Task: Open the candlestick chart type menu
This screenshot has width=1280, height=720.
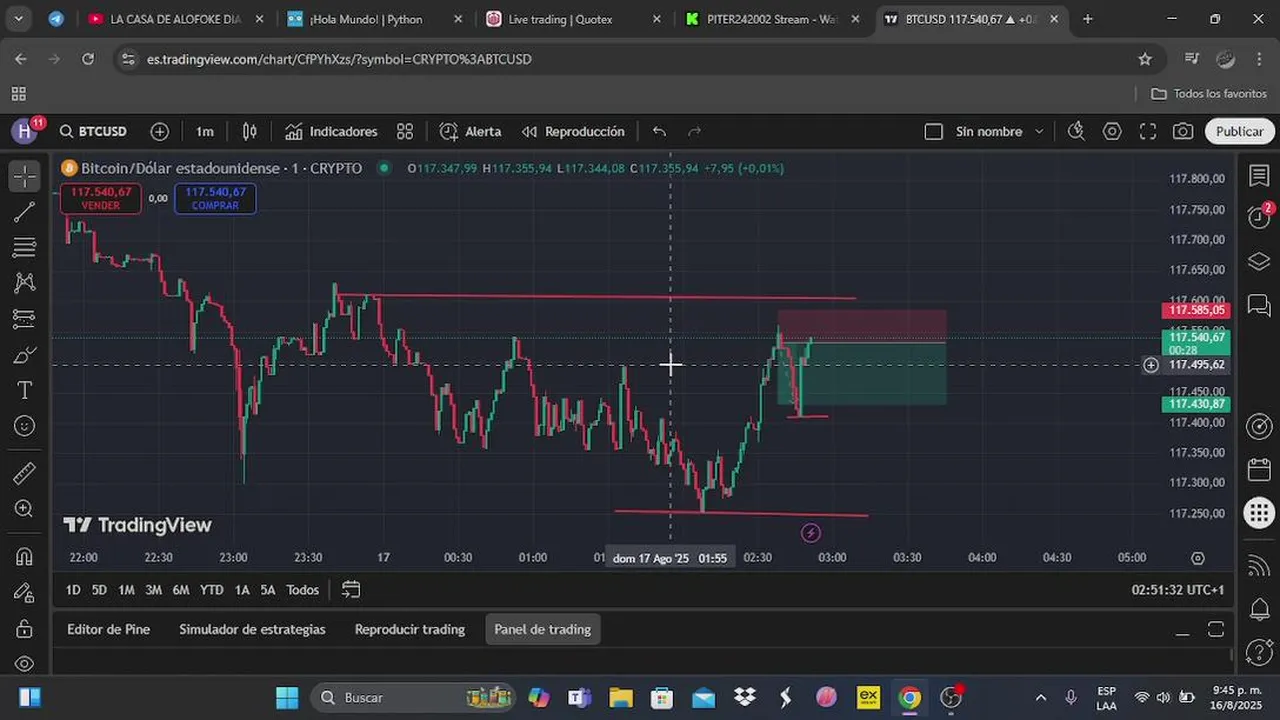Action: click(250, 131)
